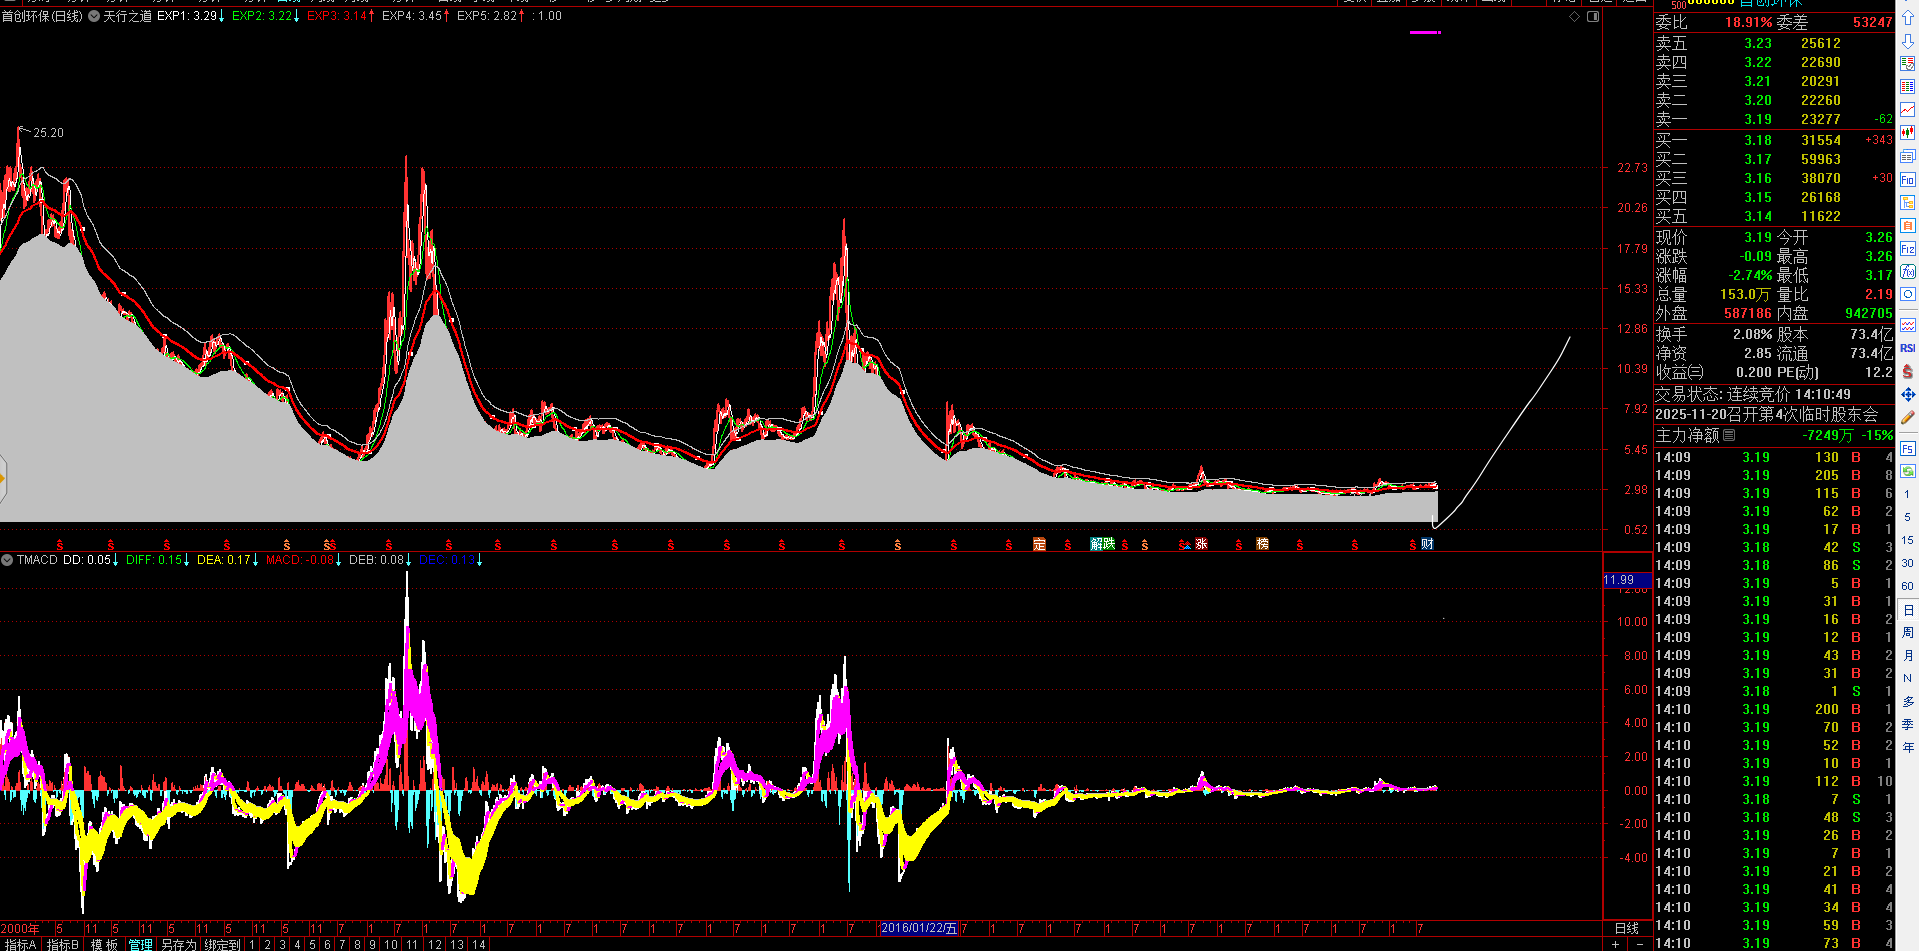1919x951 pixels.
Task: Open dropdown circle next to 首创环保(日线)
Action: 94,16
